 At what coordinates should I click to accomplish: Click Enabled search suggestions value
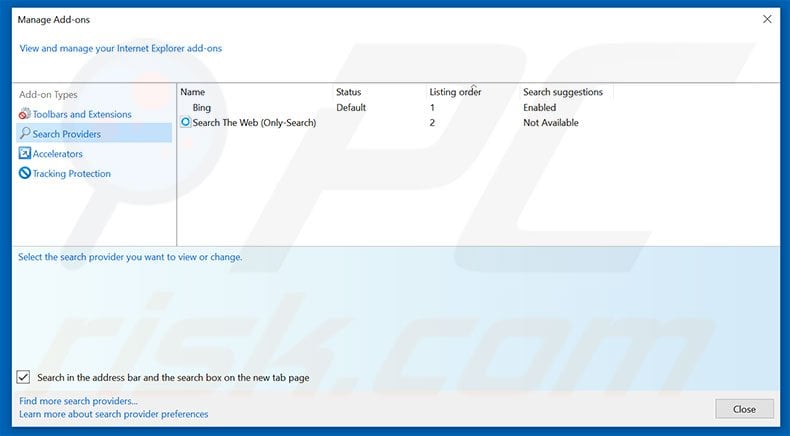coord(540,107)
